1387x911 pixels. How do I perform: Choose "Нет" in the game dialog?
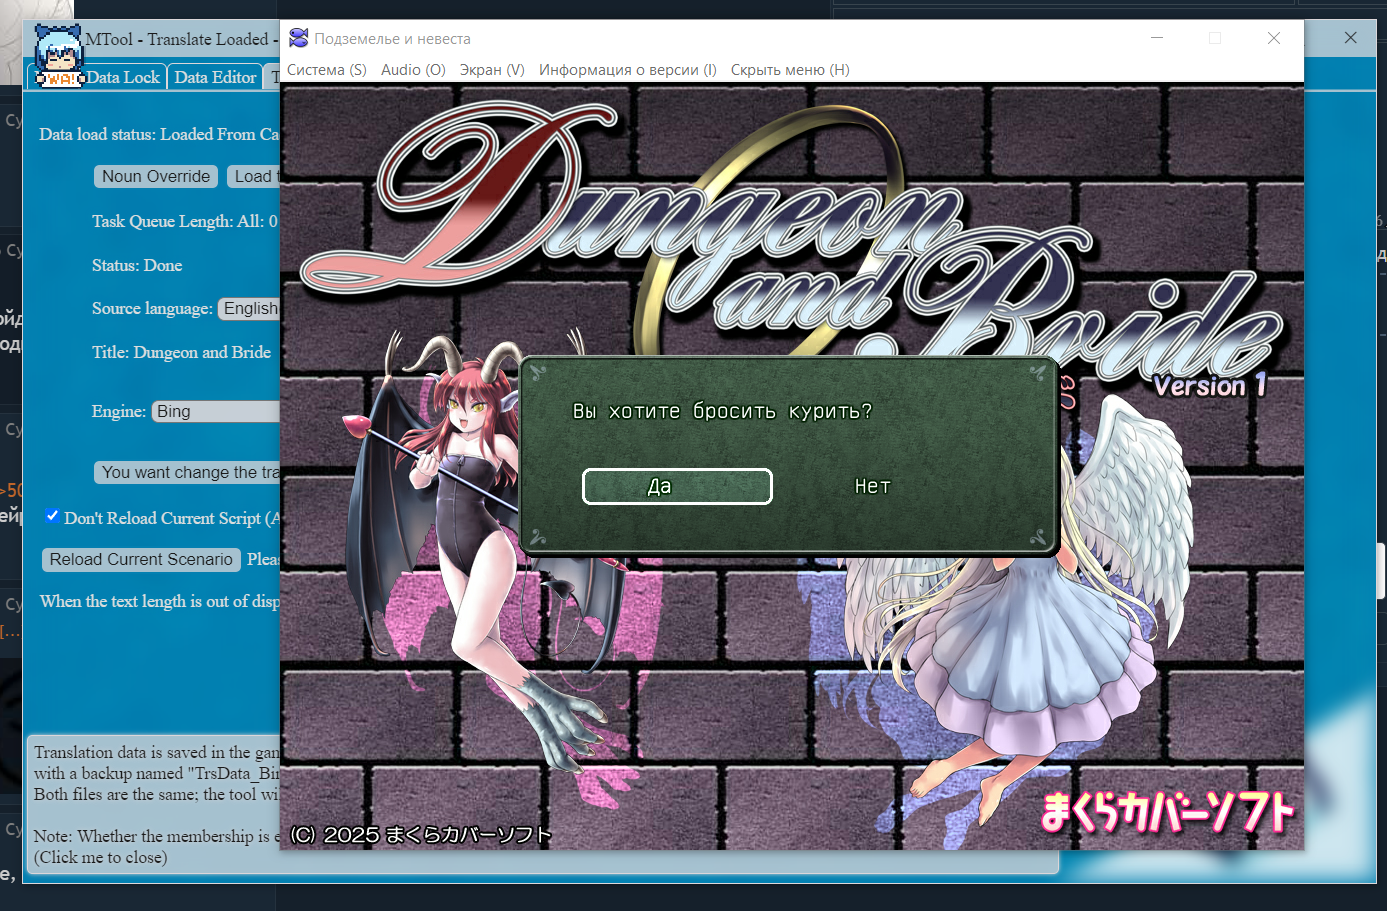tap(872, 486)
